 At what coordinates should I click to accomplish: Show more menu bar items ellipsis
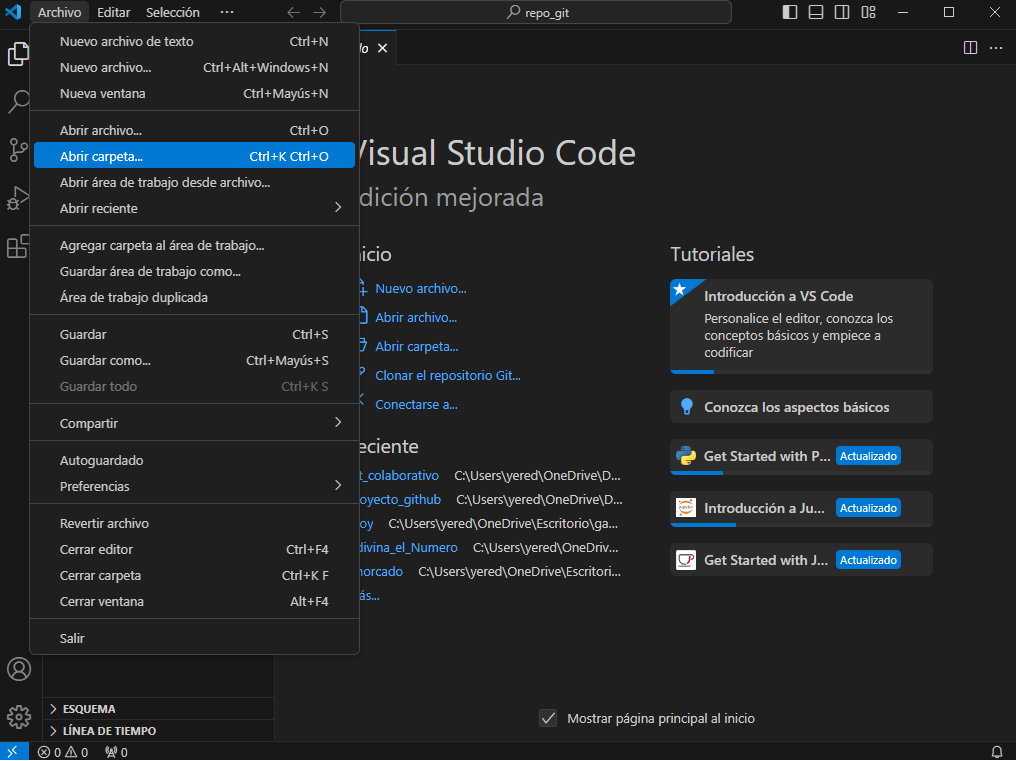click(x=226, y=12)
